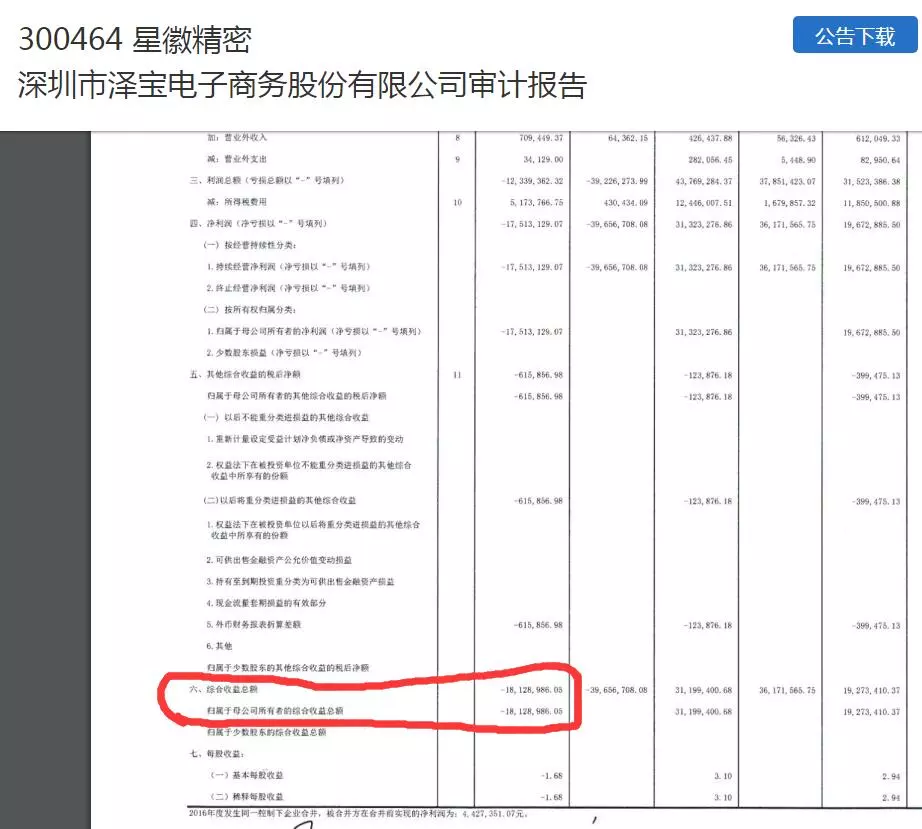Viewport: 922px width, 829px height.
Task: Click -123,876.18 in the 外币财务报表折算差额 row
Action: (x=708, y=626)
